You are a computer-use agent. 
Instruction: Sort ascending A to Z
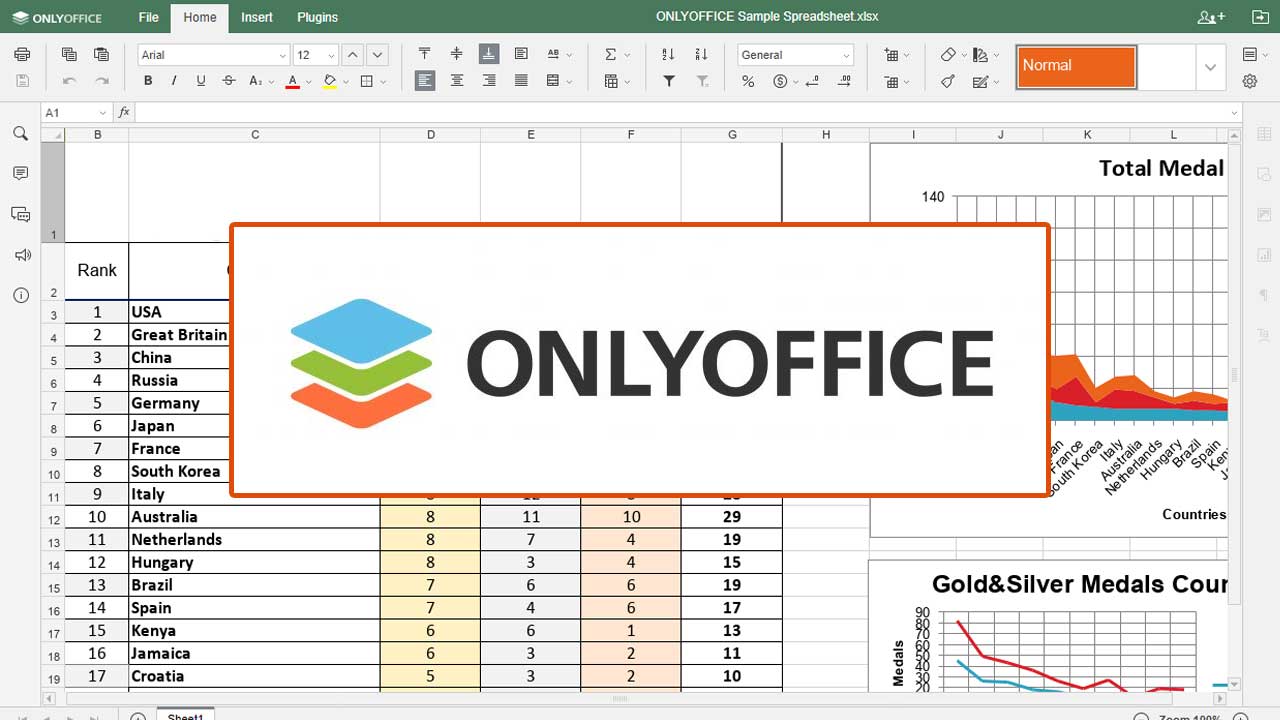[x=669, y=55]
